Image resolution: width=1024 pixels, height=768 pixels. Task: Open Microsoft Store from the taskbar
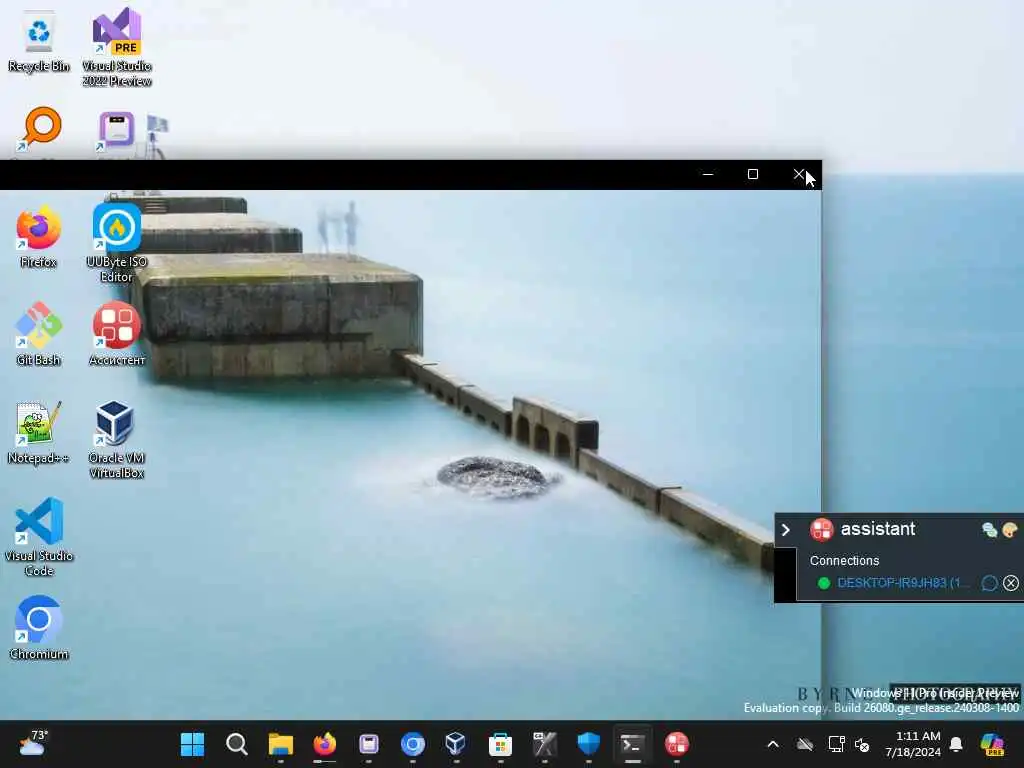point(500,744)
